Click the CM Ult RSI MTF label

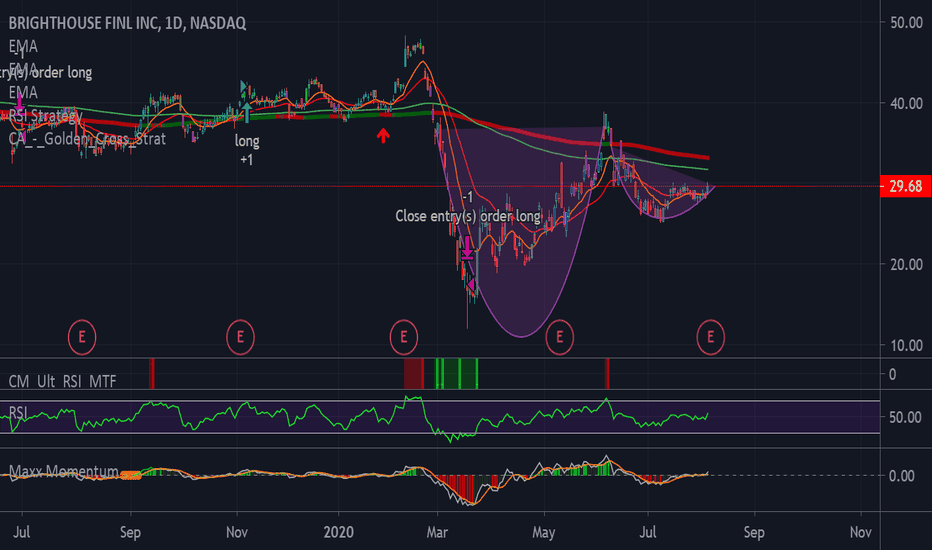62,381
